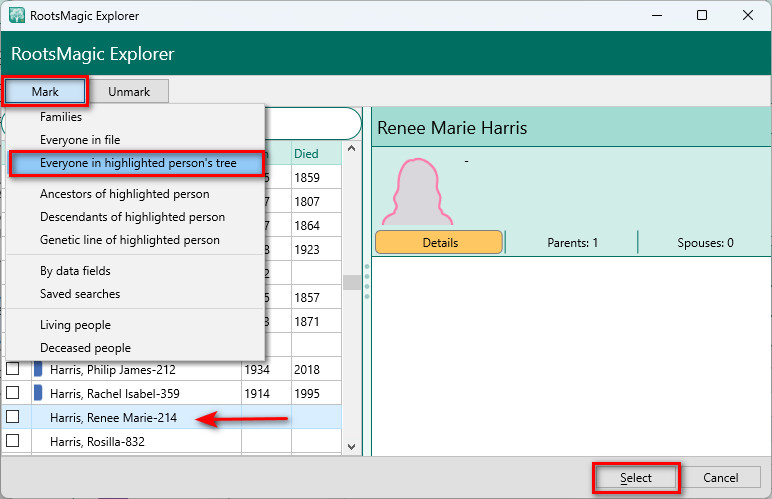Click birth year 1914 cell
The height and width of the screenshot is (499, 772).
[x=266, y=393]
